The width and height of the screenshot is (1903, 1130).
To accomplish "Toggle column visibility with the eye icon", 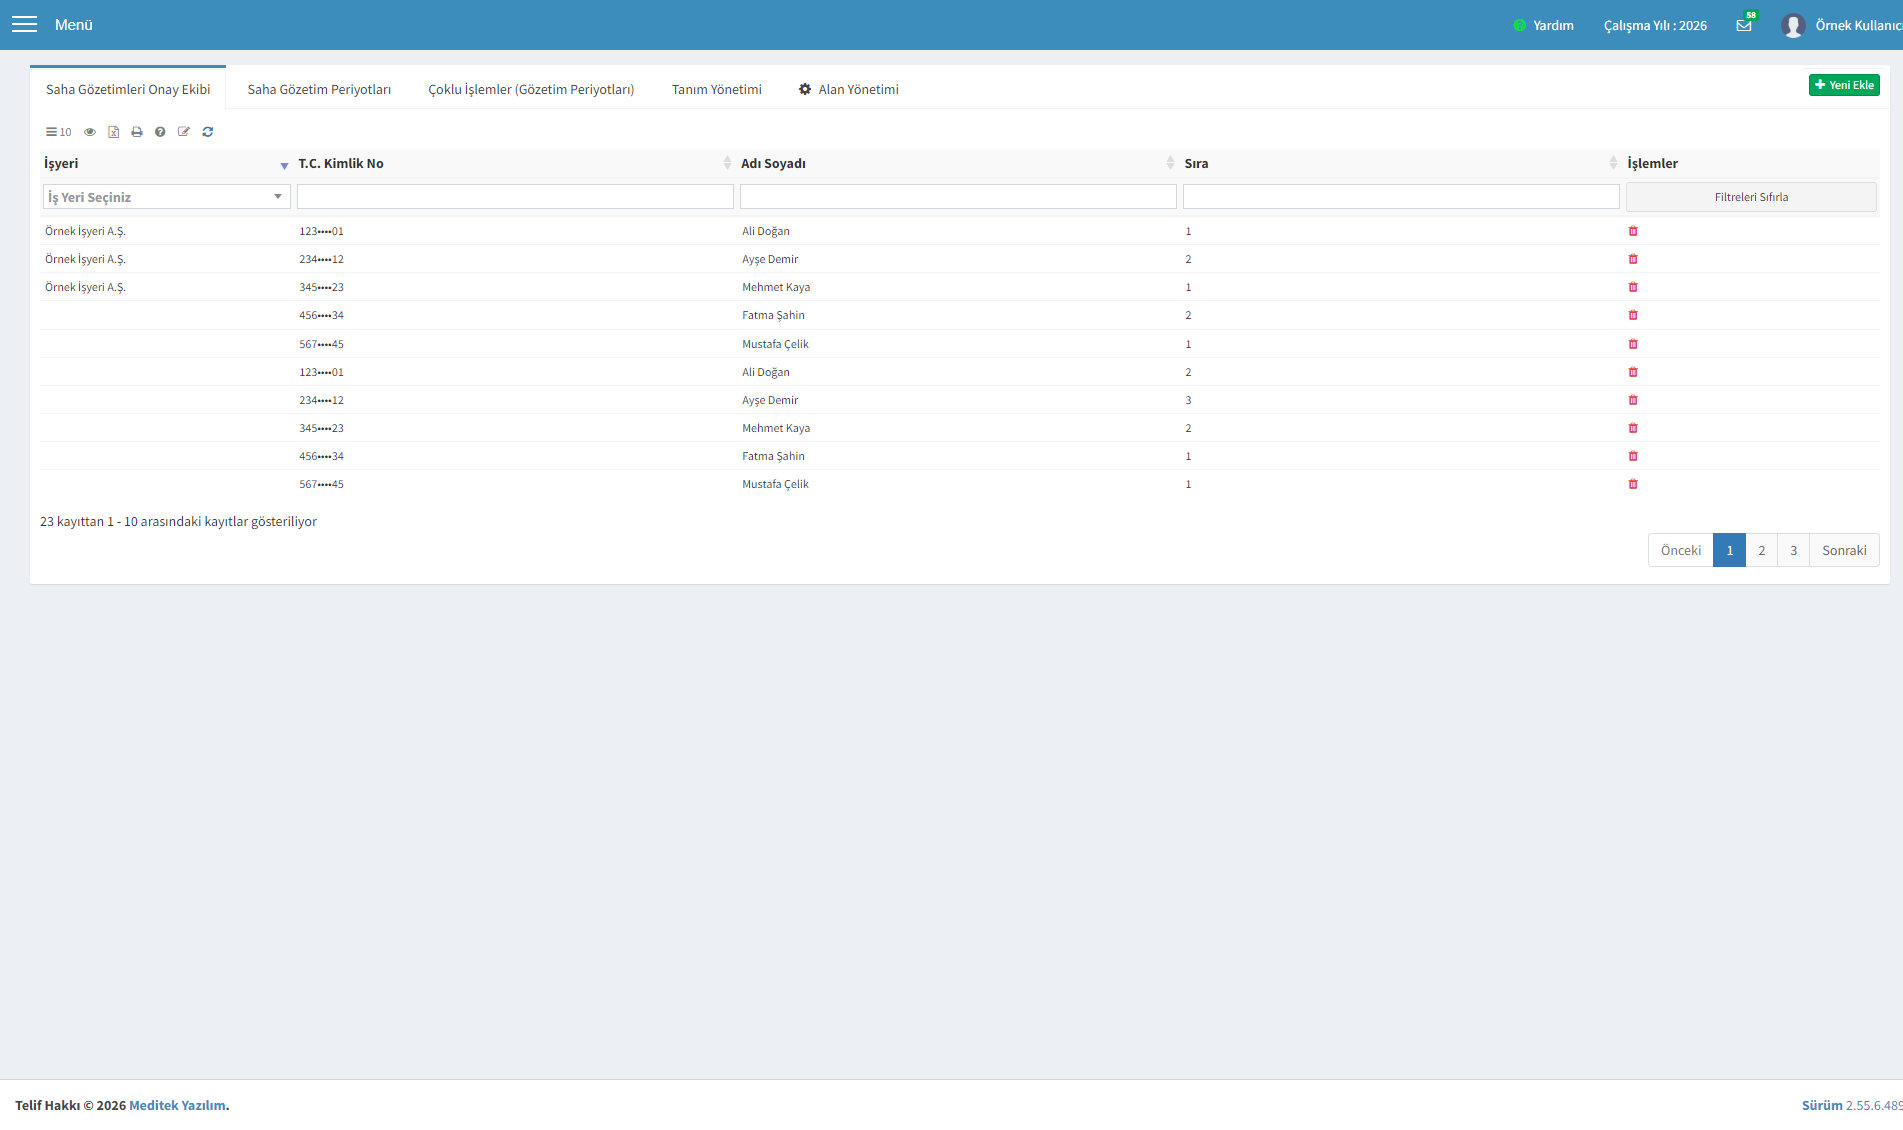I will tap(90, 132).
